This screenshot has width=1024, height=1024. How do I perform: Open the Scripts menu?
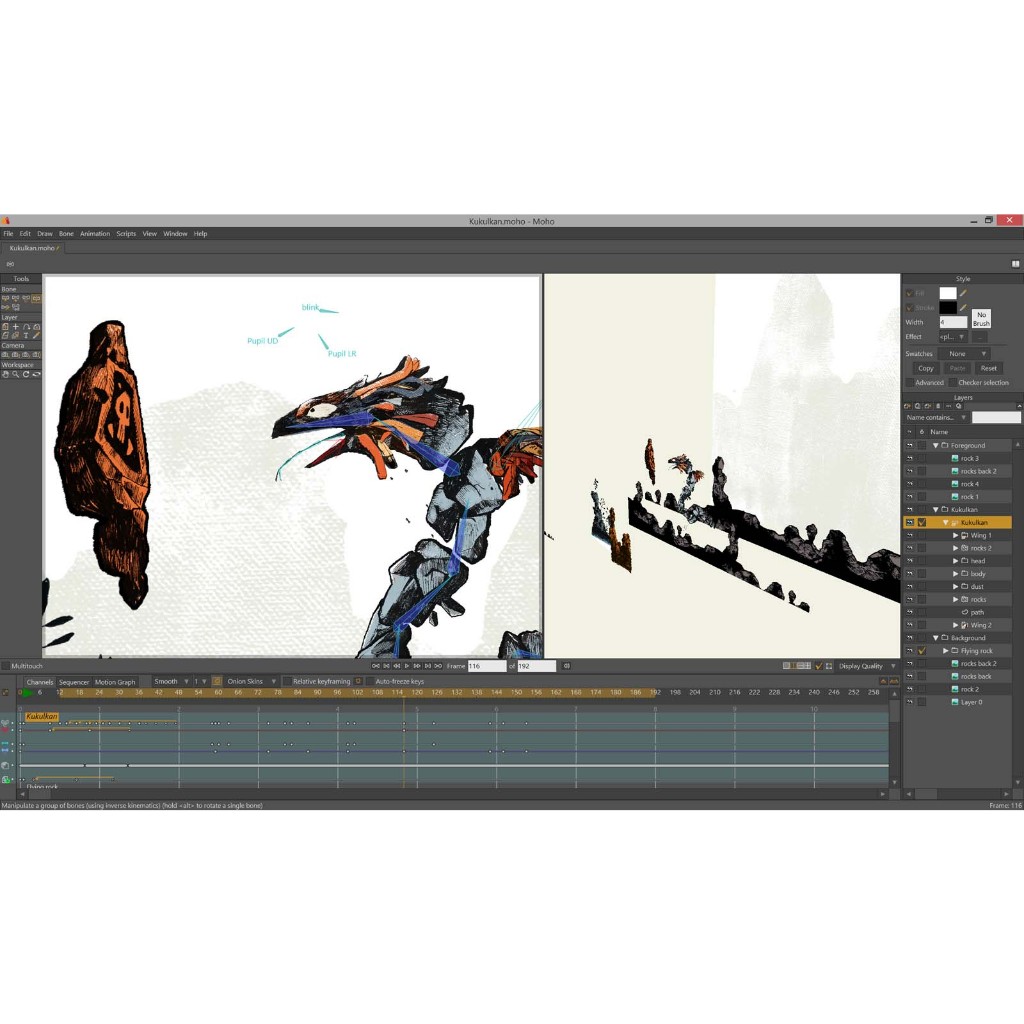[x=126, y=234]
